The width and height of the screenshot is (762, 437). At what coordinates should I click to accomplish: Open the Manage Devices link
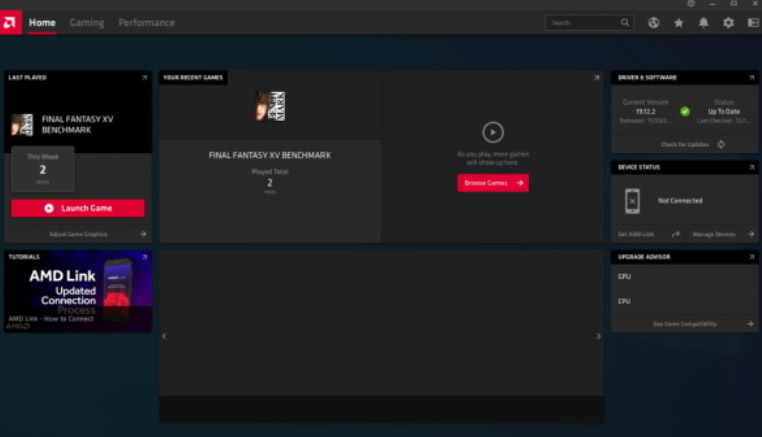pyautogui.click(x=714, y=234)
